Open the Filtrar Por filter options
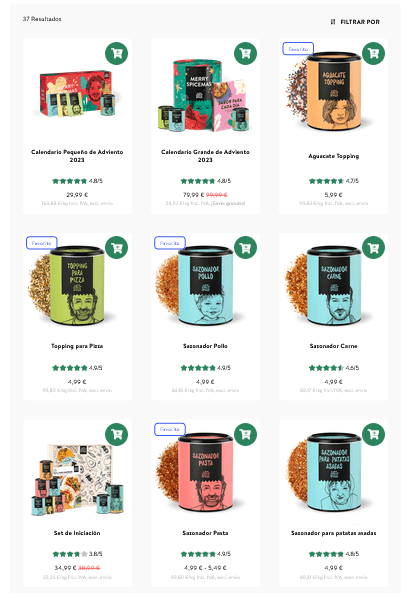The image size is (416, 598). pos(355,22)
